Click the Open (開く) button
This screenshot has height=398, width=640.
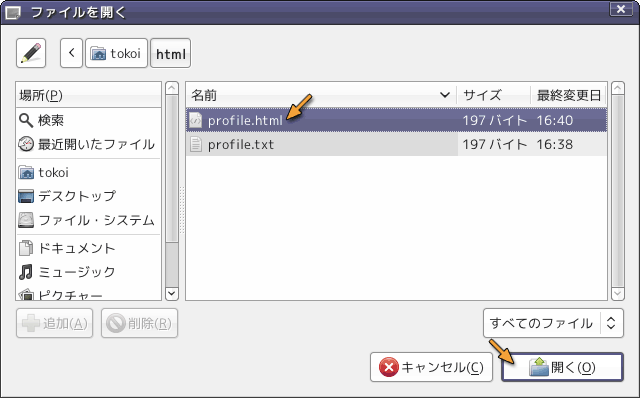pyautogui.click(x=562, y=367)
